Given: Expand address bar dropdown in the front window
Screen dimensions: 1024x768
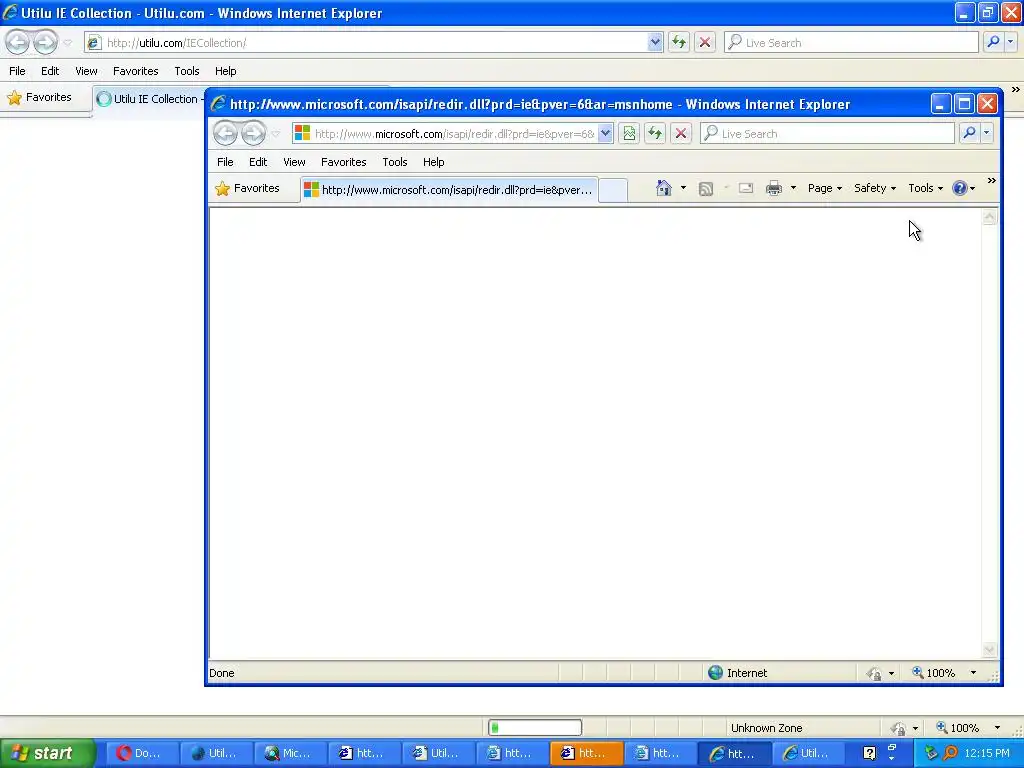Looking at the screenshot, I should [x=605, y=133].
